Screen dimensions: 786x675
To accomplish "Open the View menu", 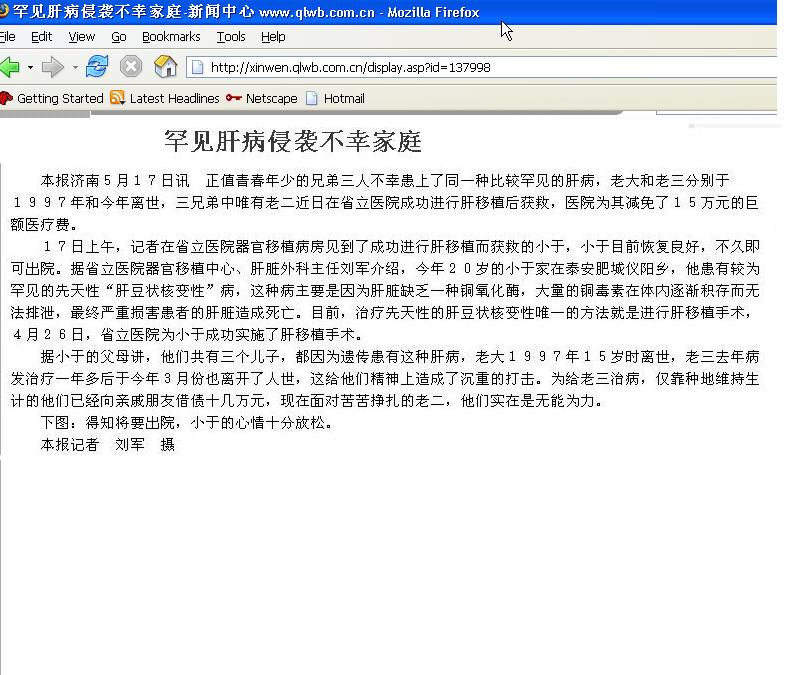I will [x=81, y=37].
